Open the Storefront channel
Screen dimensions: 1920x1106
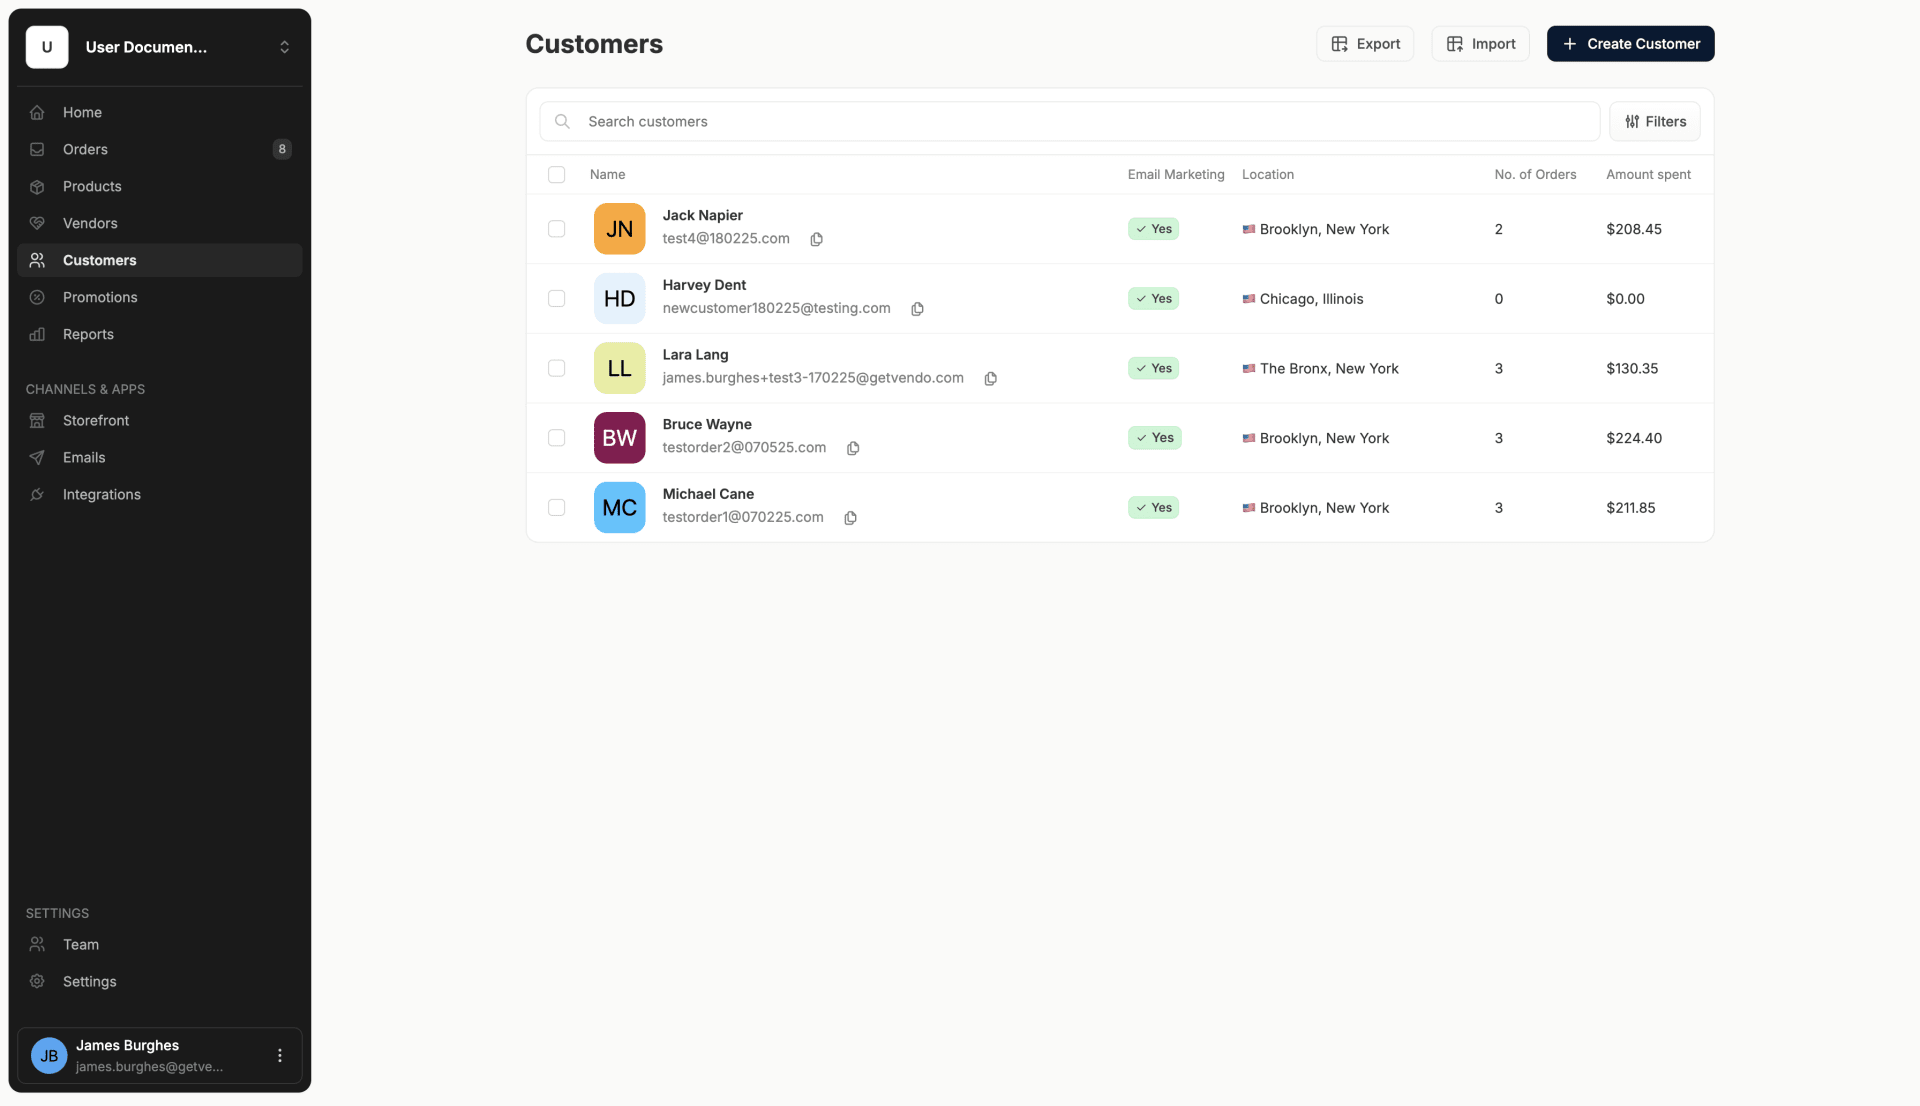click(x=95, y=420)
